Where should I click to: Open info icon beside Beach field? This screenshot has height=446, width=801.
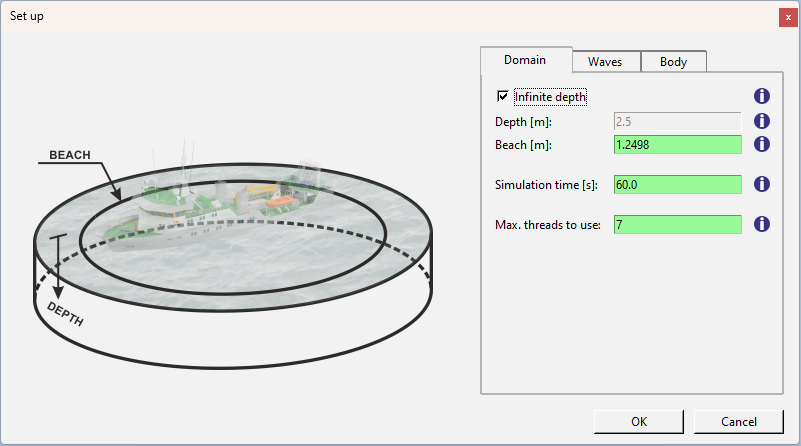click(762, 144)
